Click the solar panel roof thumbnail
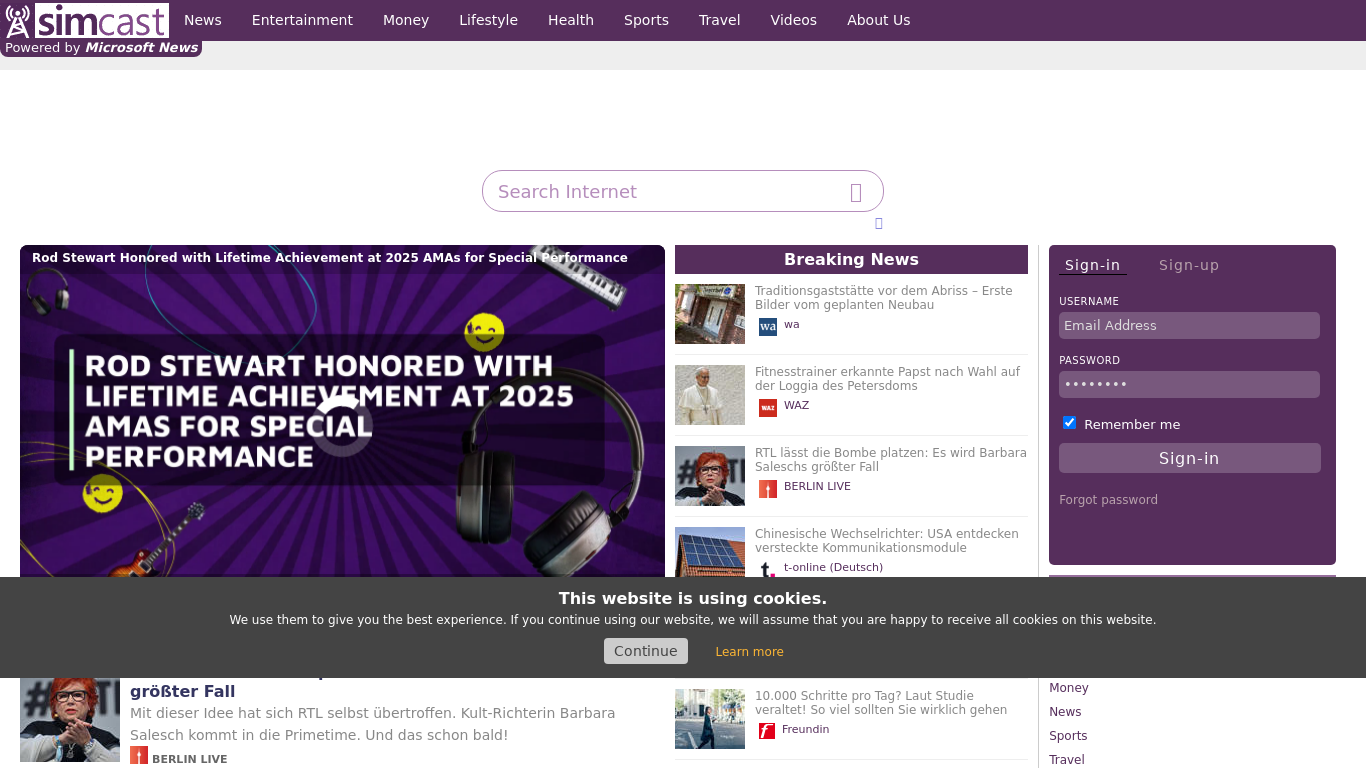1366x768 pixels. 710,552
